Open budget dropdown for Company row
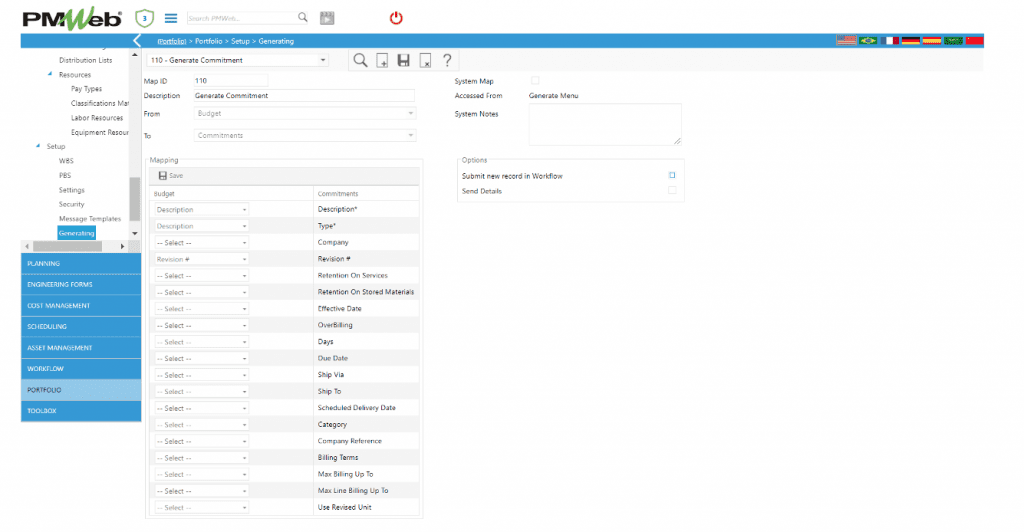The width and height of the screenshot is (1024, 532). (201, 243)
